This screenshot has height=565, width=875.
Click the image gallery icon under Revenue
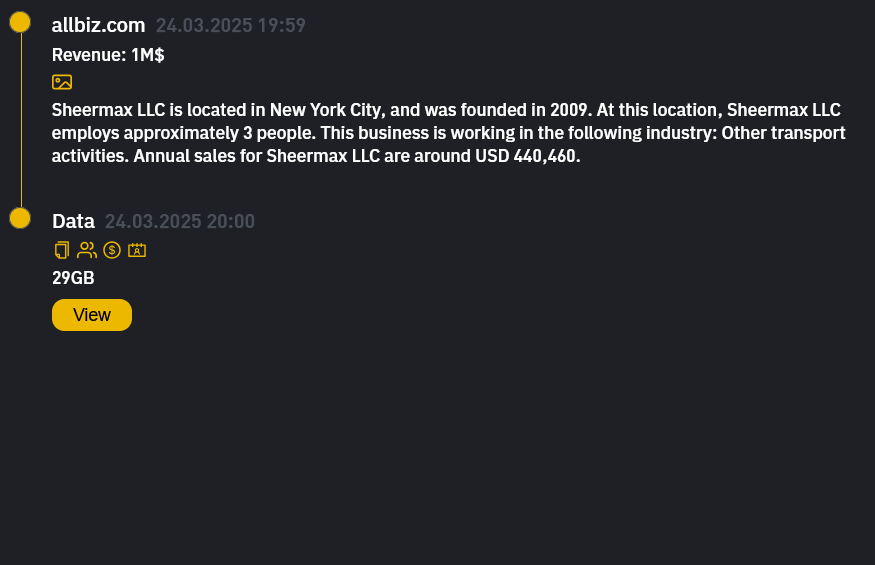[62, 82]
